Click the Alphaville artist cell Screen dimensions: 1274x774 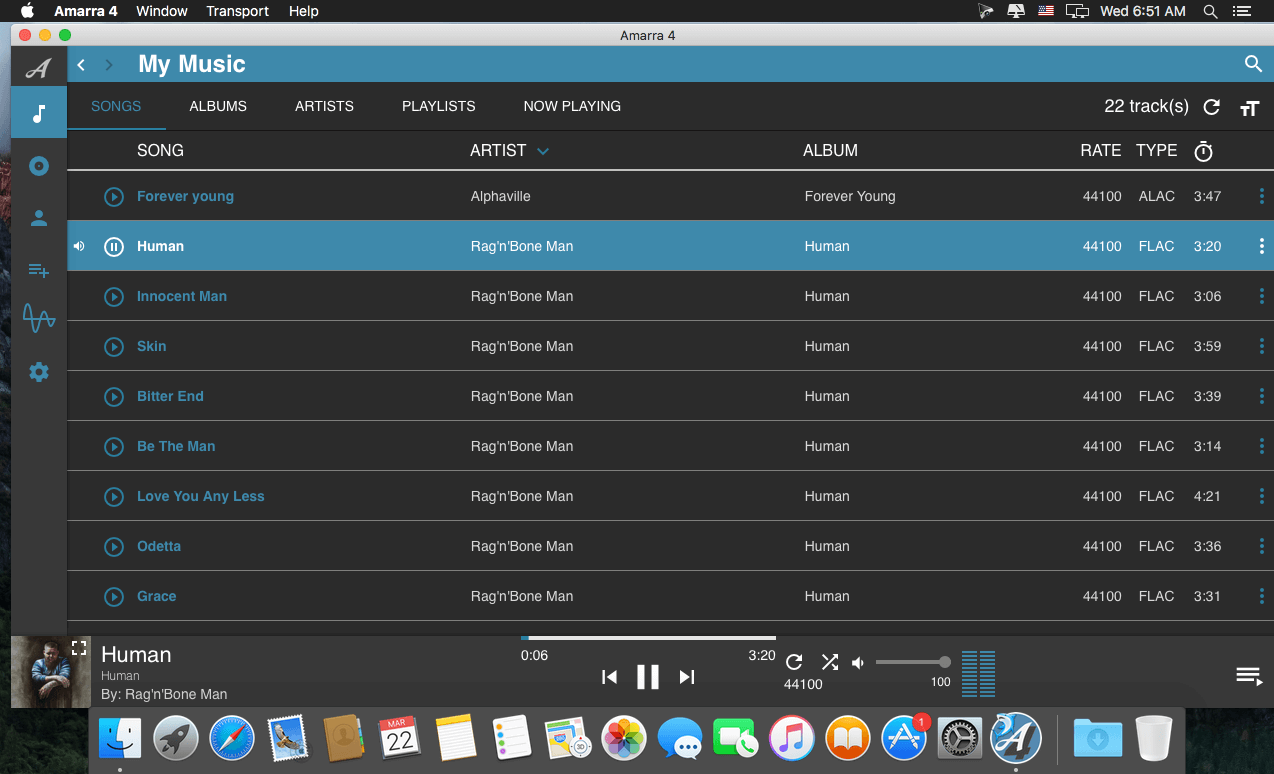500,196
